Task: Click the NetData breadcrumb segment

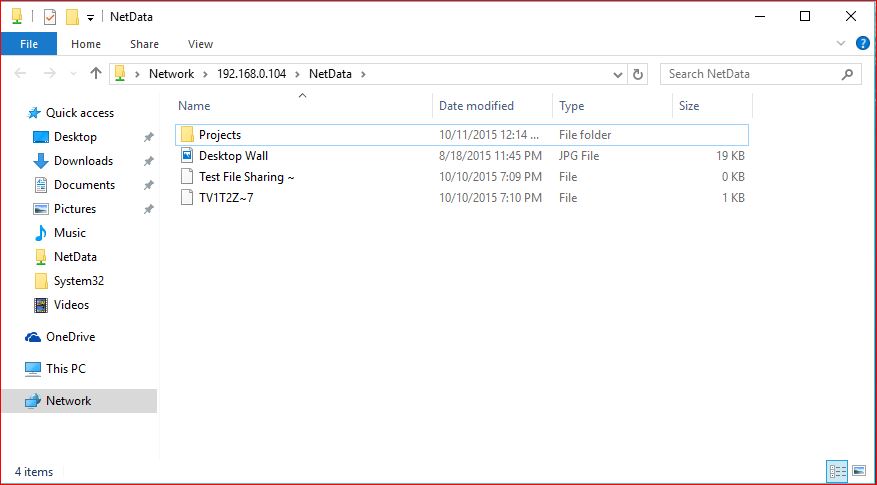Action: (330, 74)
